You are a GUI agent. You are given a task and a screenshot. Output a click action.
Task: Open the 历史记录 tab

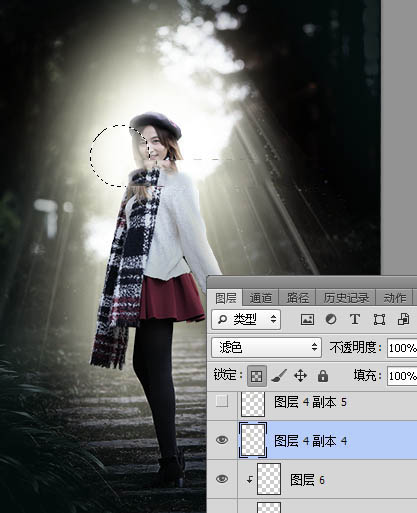(x=346, y=298)
